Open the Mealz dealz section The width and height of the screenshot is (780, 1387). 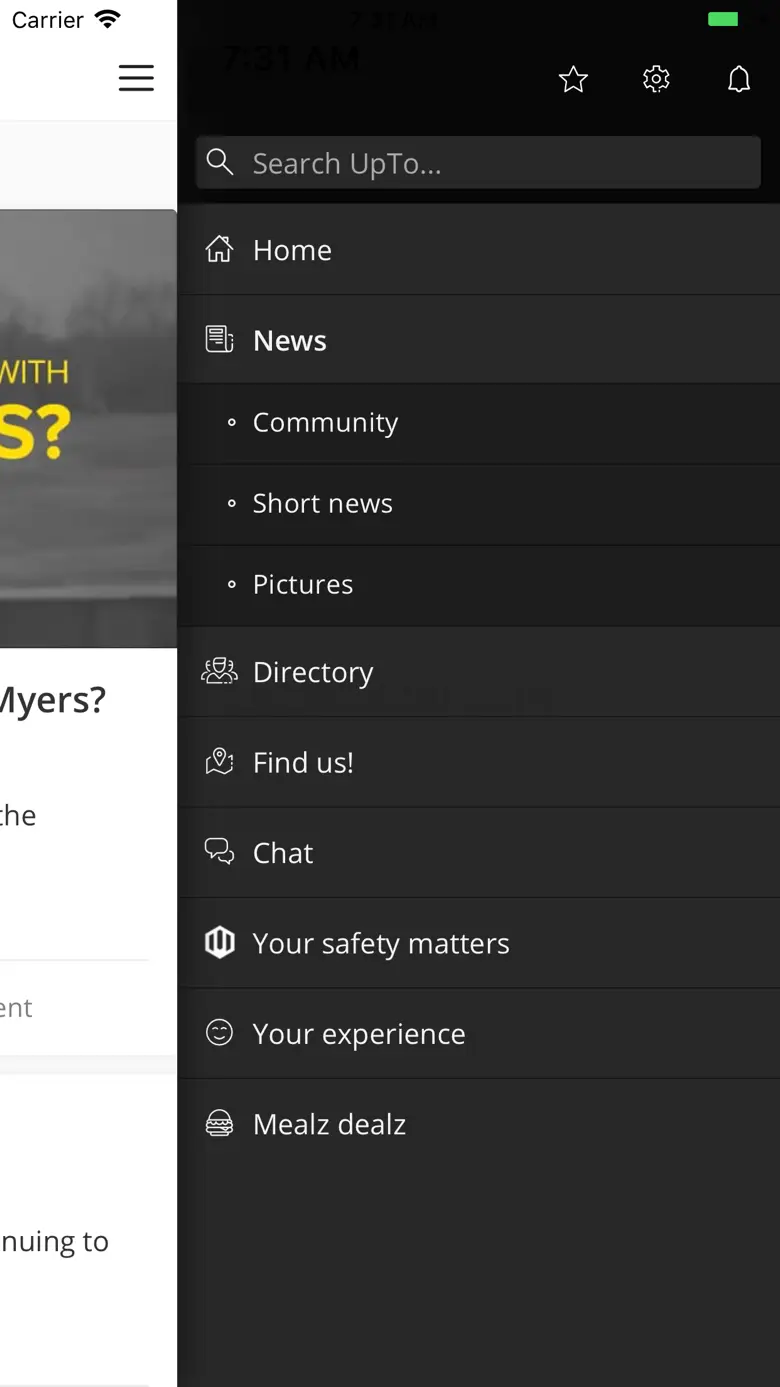(329, 1124)
